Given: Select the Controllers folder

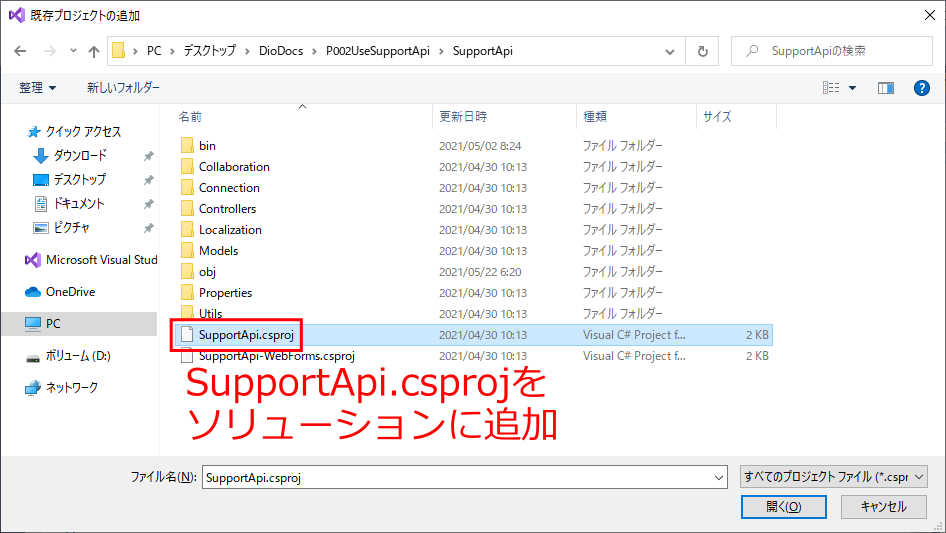Looking at the screenshot, I should 227,209.
